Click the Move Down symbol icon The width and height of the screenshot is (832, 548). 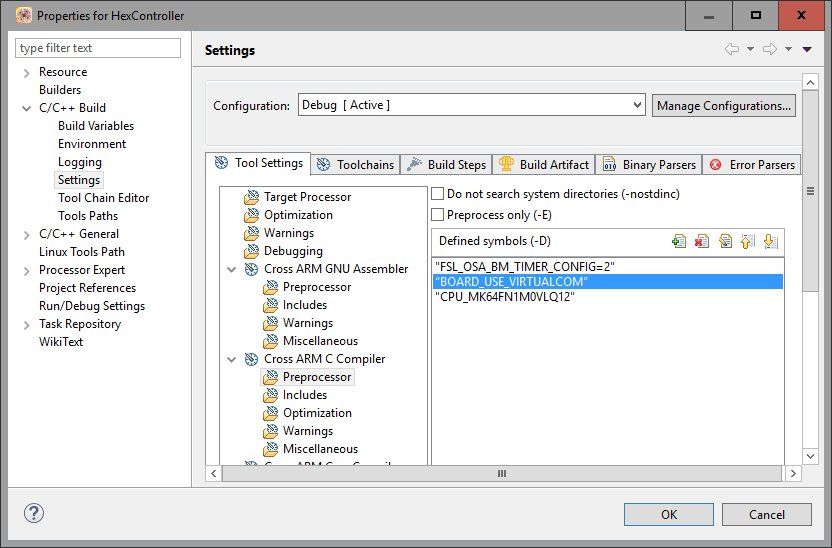coord(770,241)
